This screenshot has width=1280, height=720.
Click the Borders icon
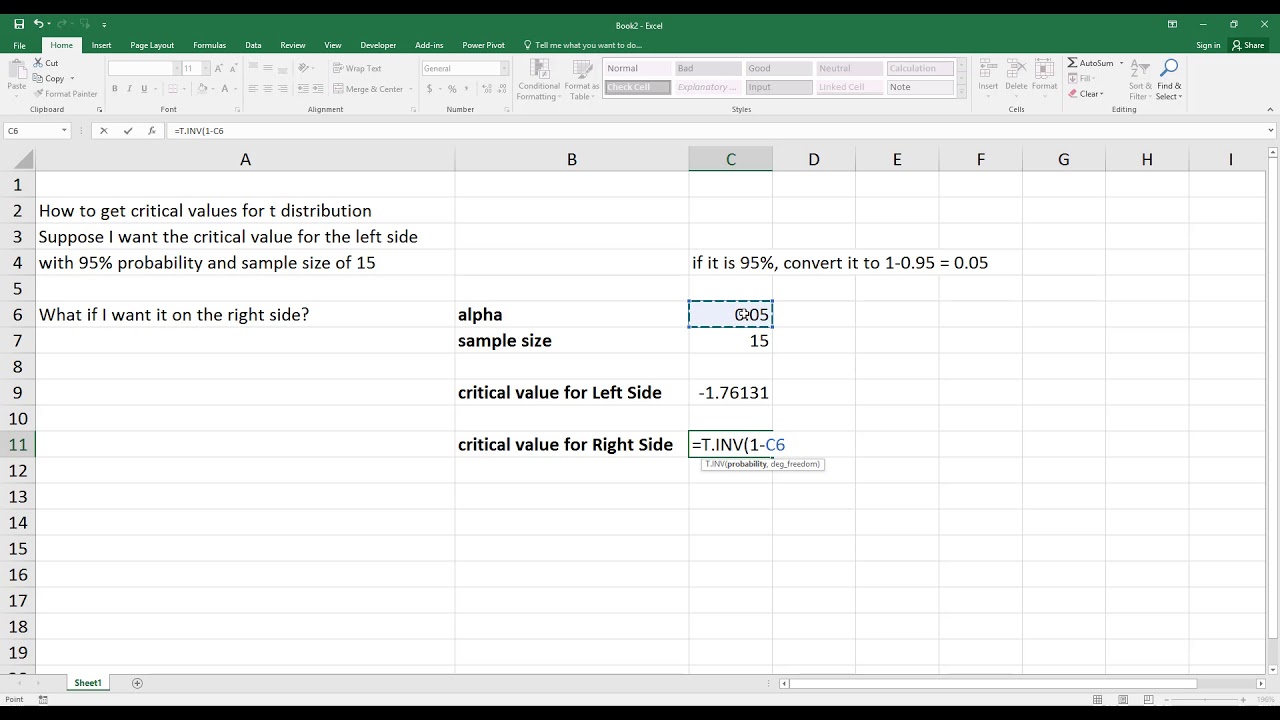click(x=171, y=89)
